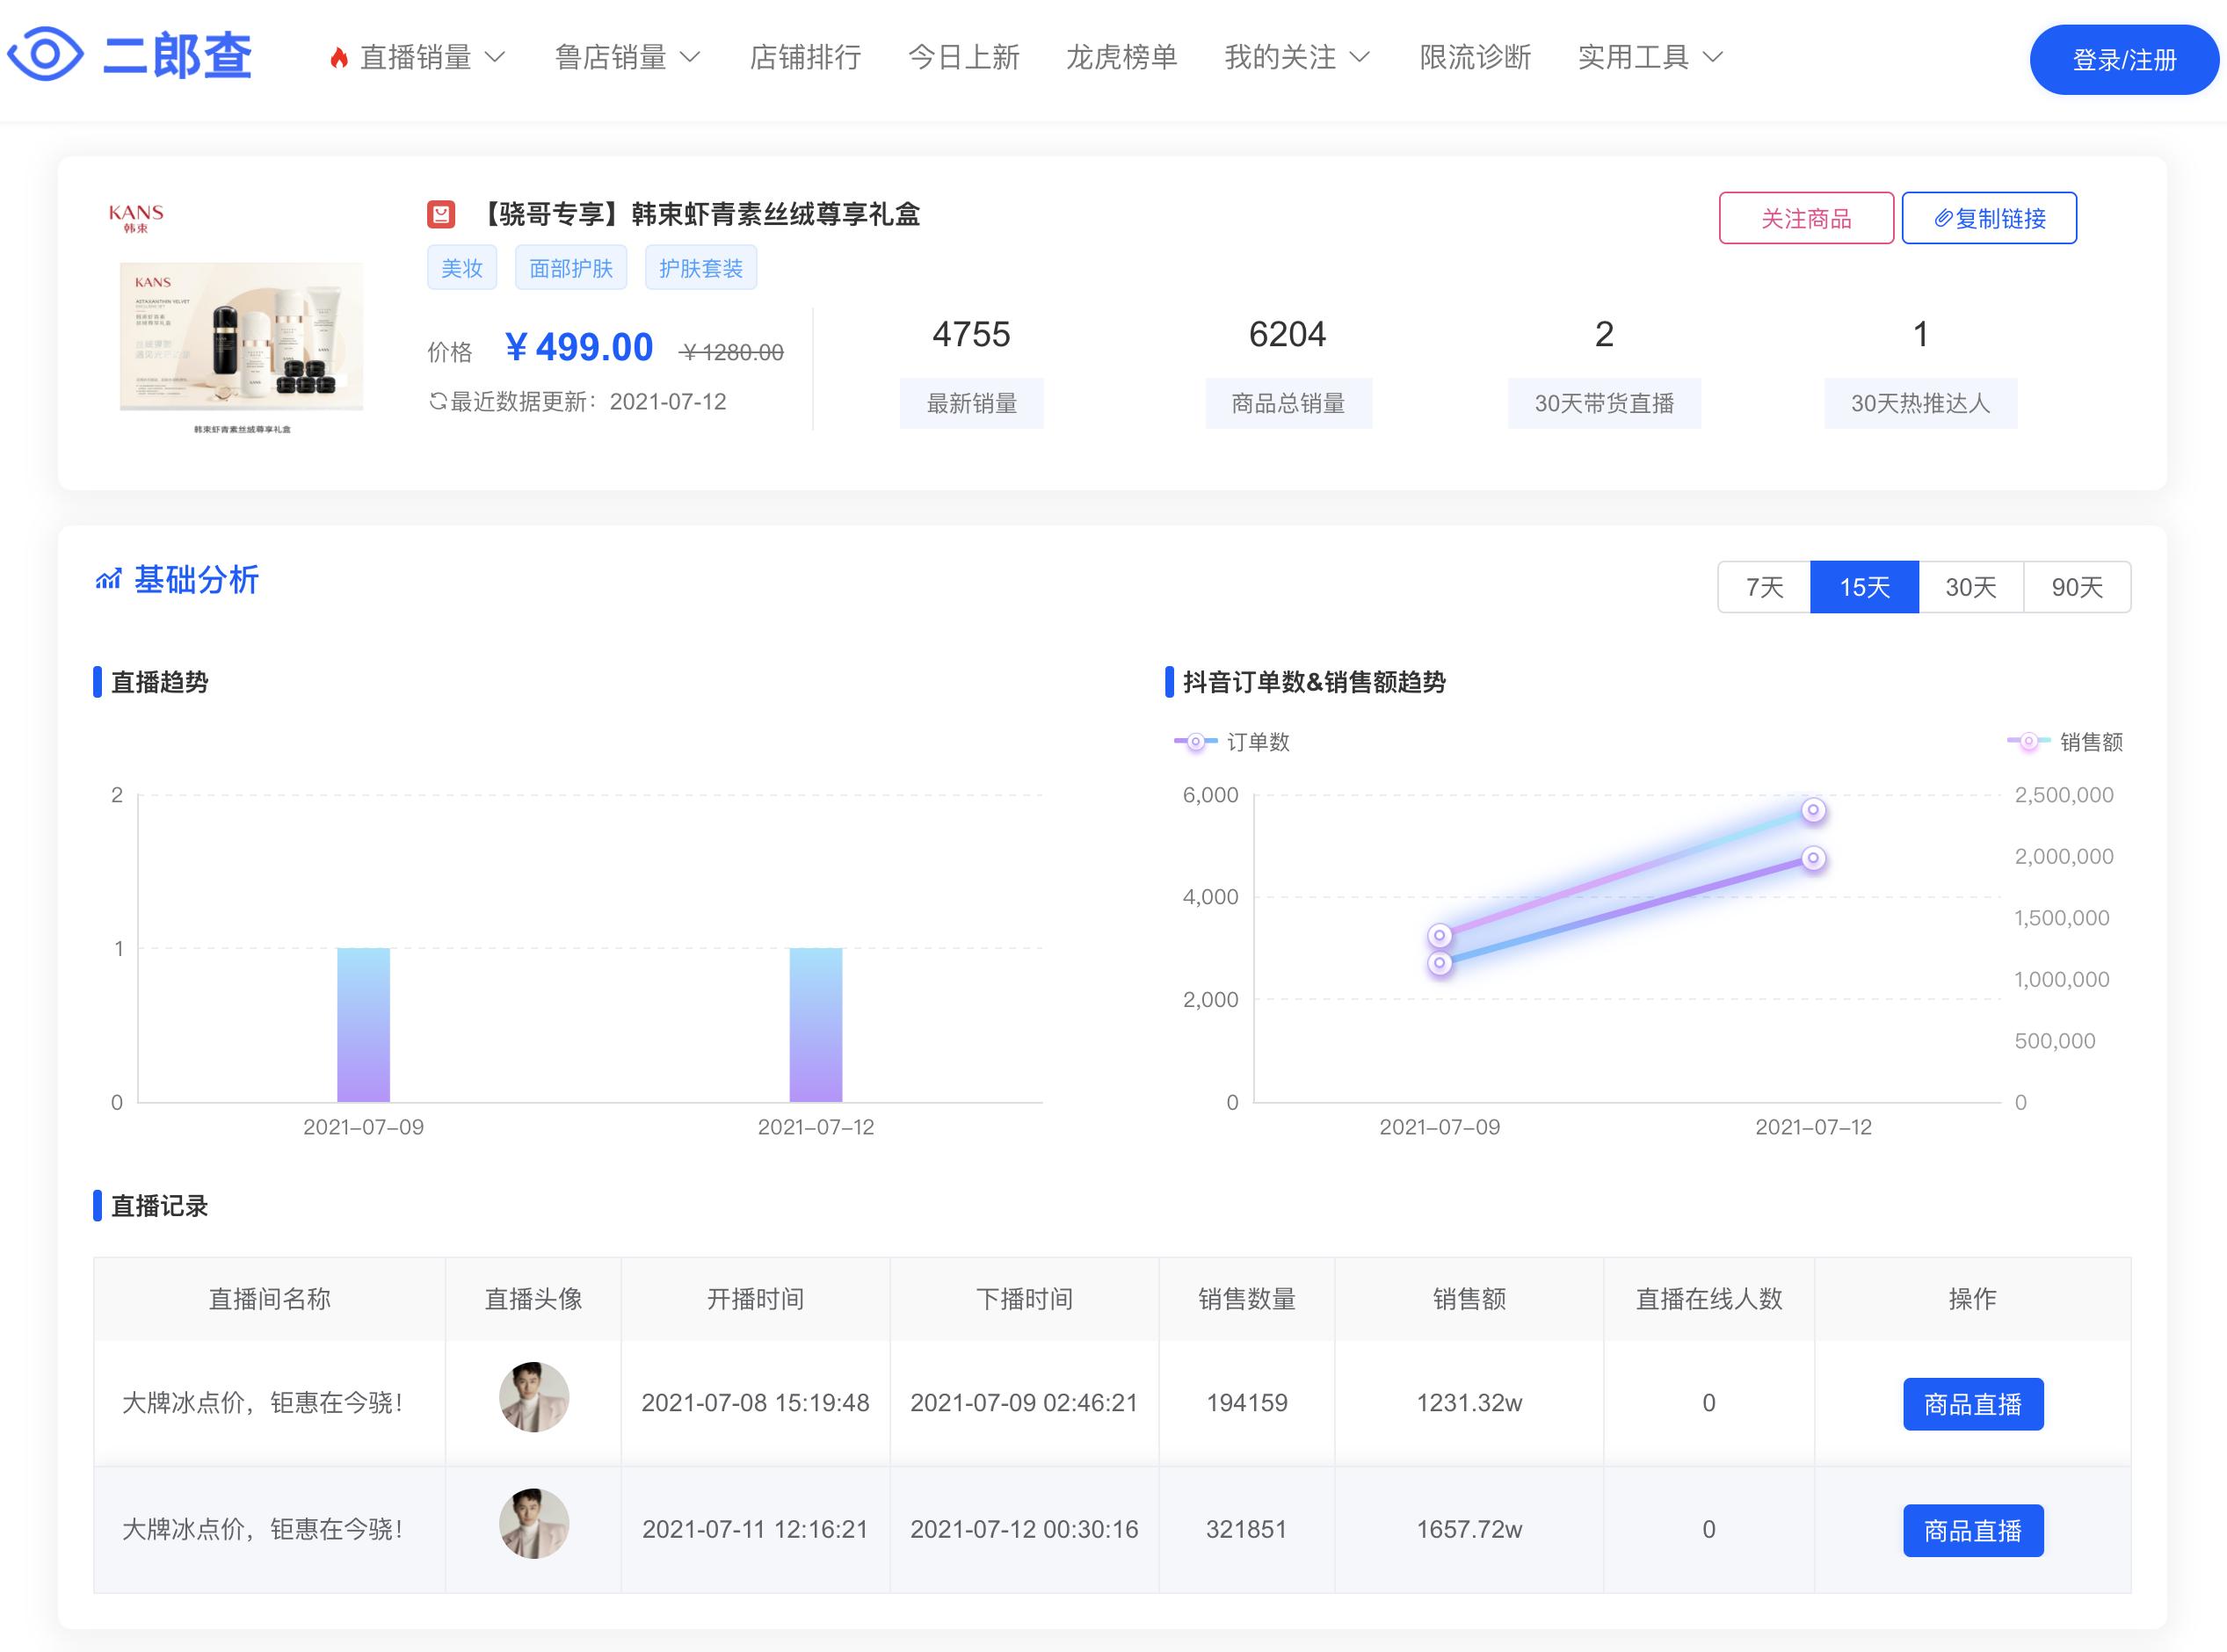Open the 我的关注 dropdown

coord(1297,57)
